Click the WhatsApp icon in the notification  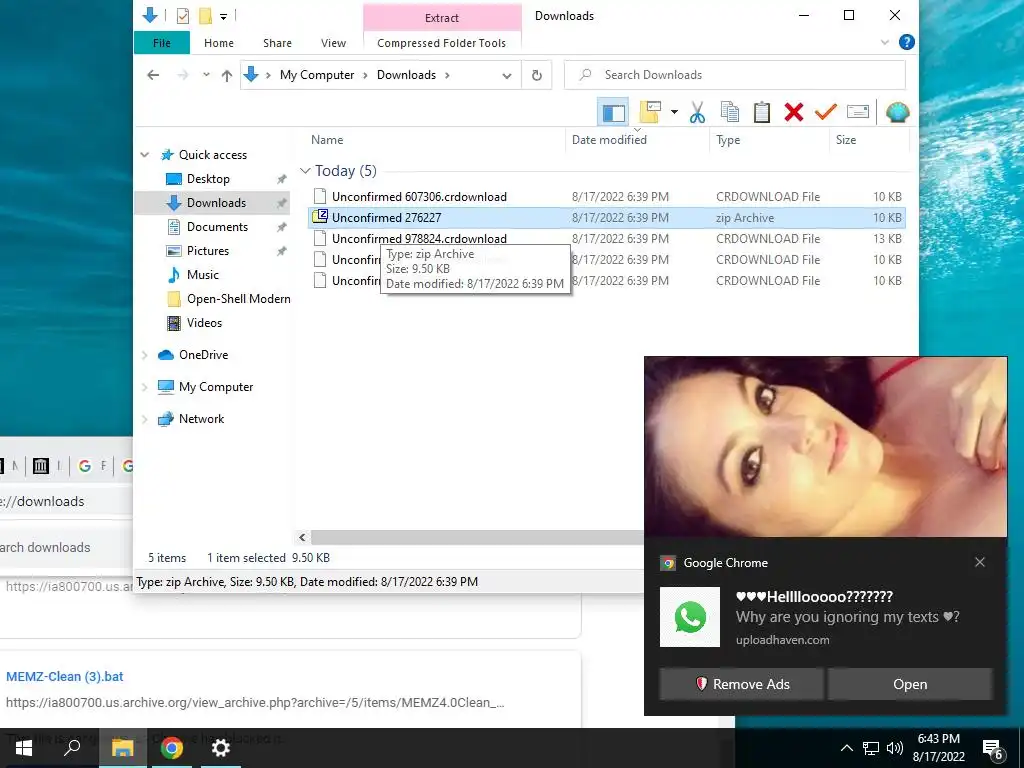click(690, 617)
